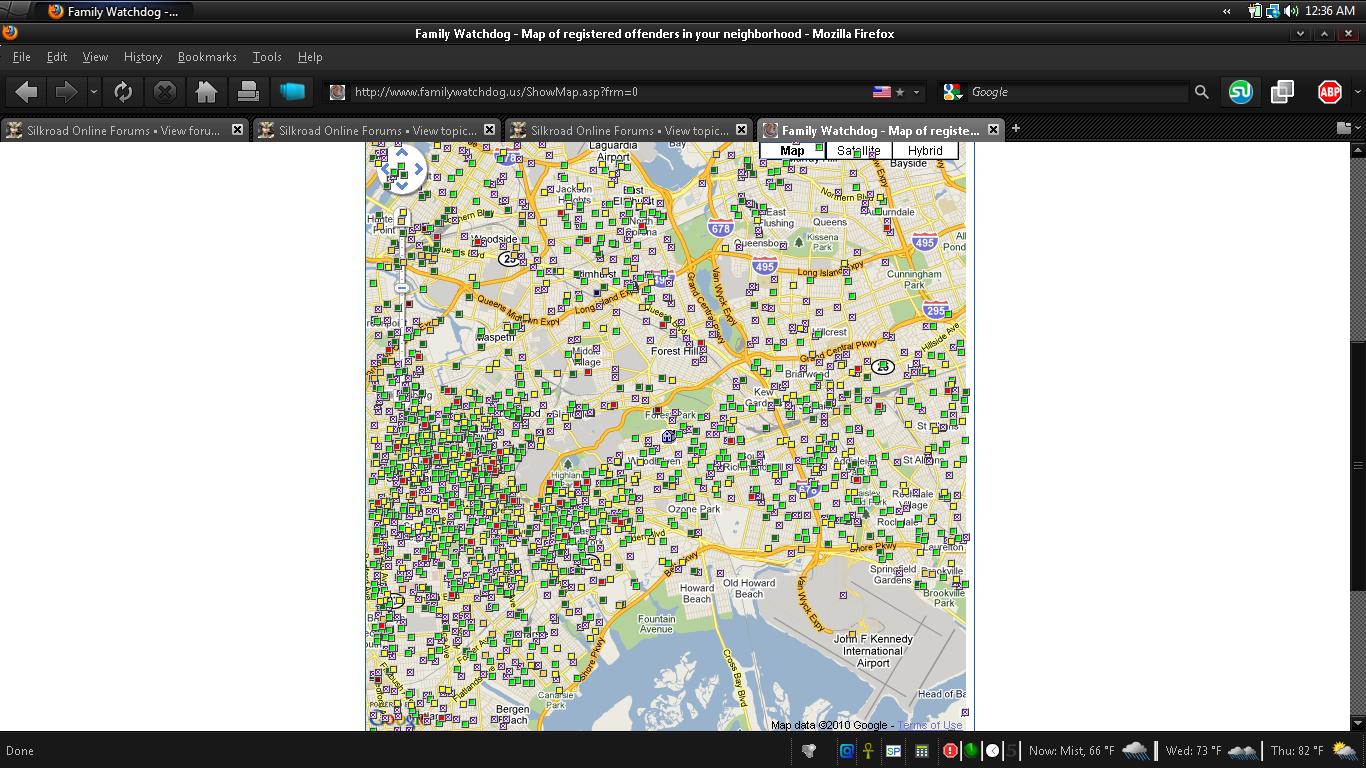
Task: Go to the Home page icon
Action: point(206,92)
